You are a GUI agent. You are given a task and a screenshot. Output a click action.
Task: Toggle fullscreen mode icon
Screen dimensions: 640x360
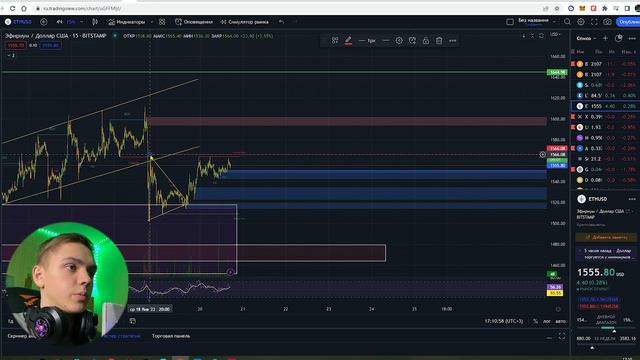click(594, 22)
